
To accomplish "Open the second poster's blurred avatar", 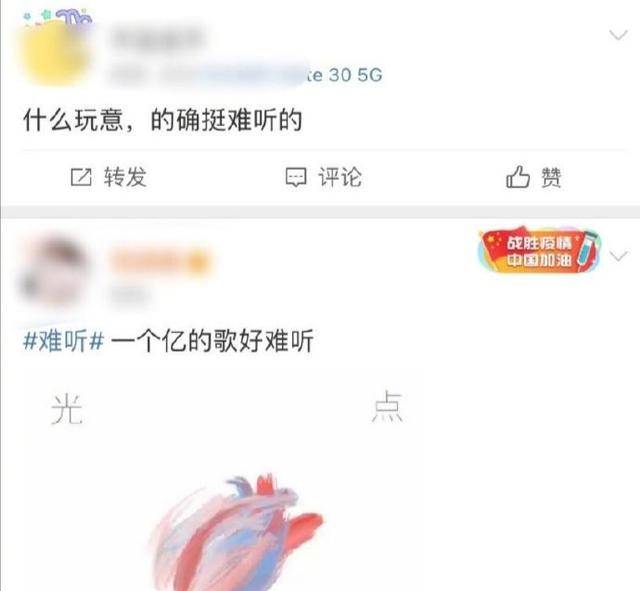I will (x=54, y=271).
